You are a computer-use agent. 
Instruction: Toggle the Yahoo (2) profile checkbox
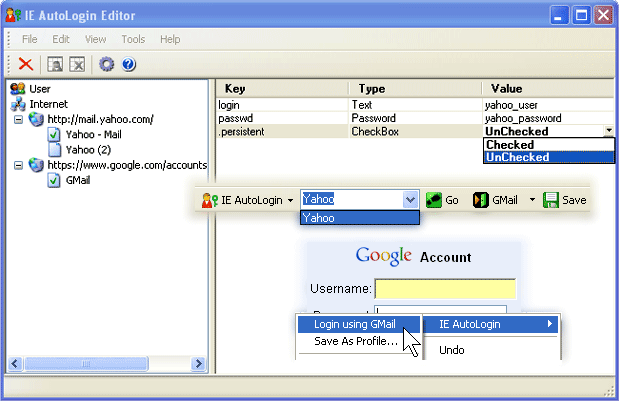click(54, 150)
